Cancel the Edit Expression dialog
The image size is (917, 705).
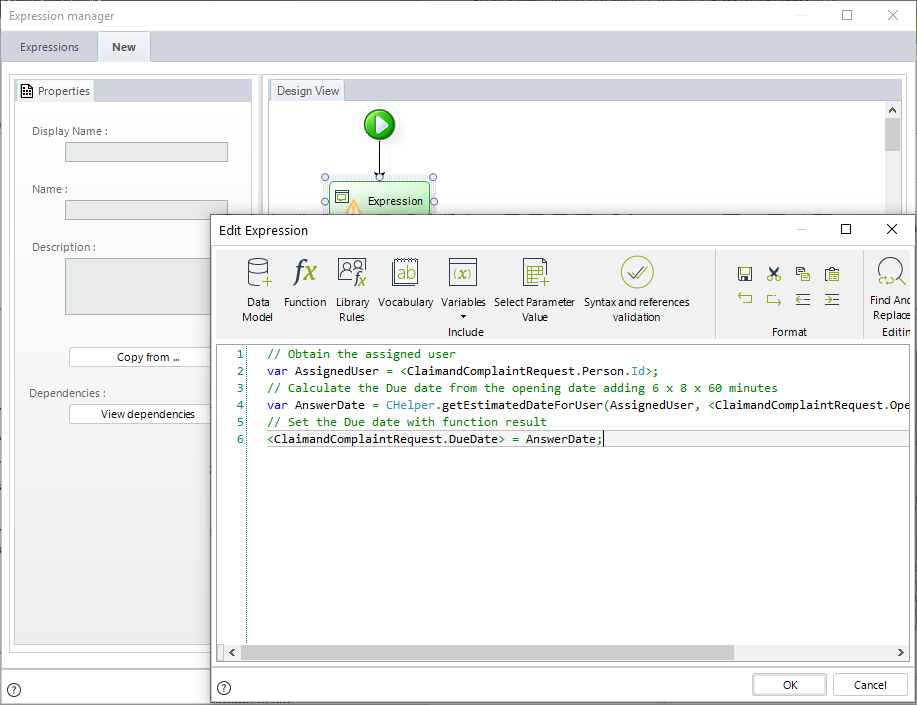coord(870,685)
